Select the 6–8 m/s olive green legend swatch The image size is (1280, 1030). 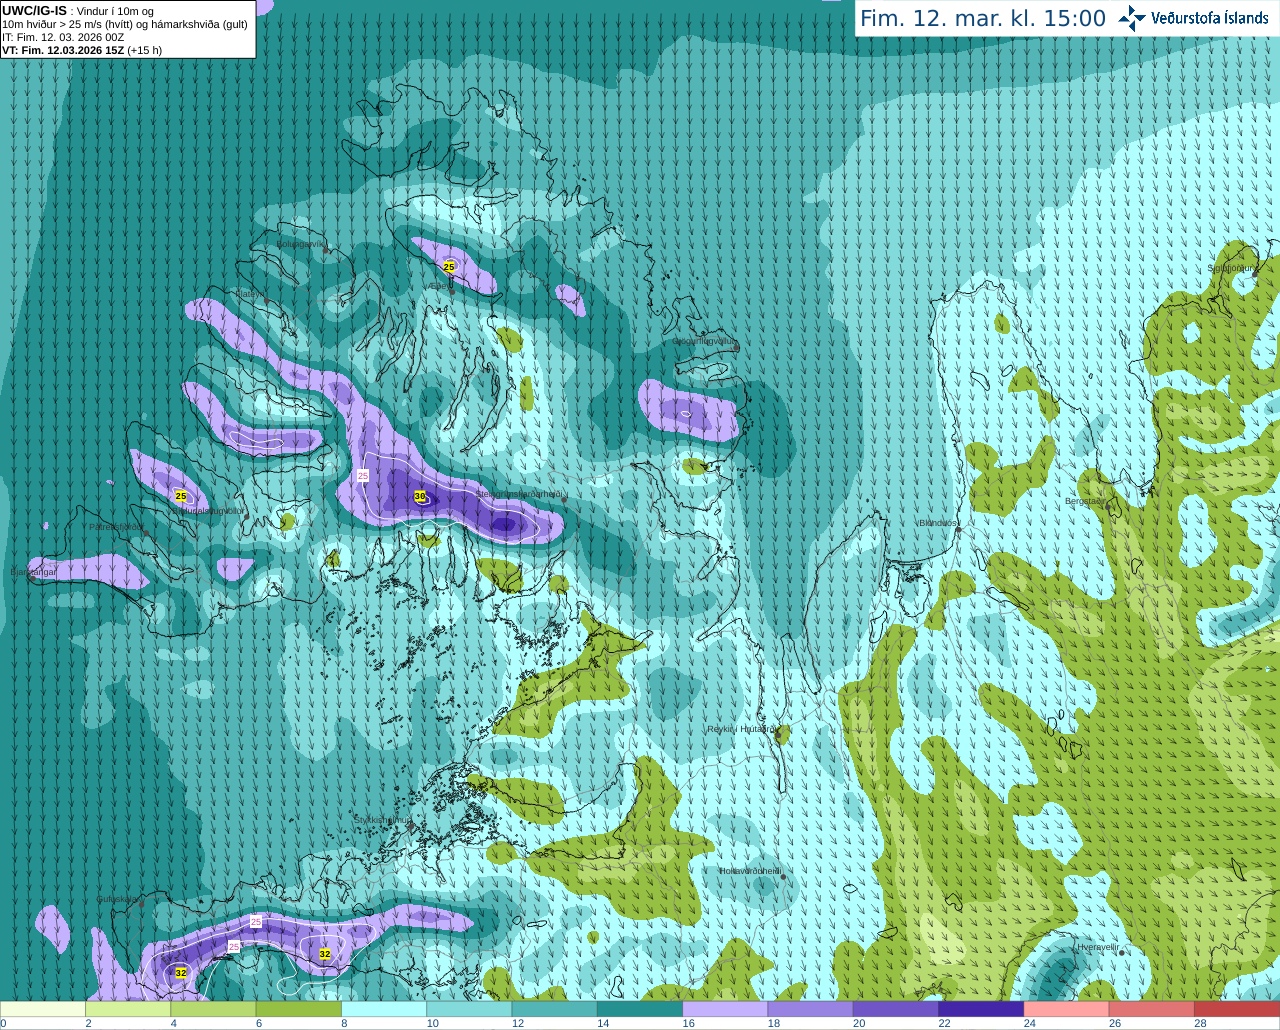pos(299,1009)
